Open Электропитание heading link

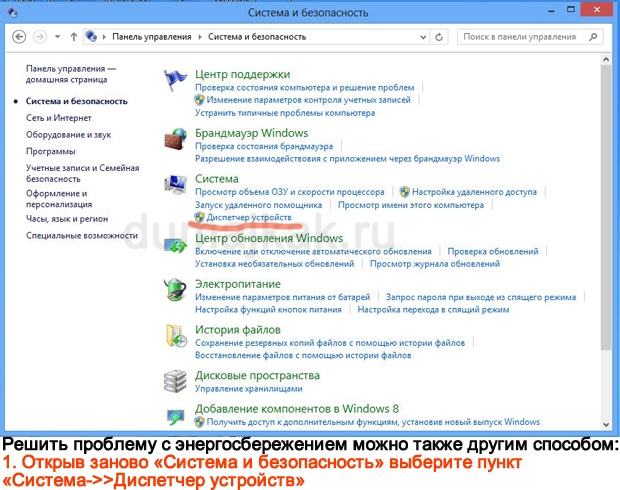coord(238,284)
